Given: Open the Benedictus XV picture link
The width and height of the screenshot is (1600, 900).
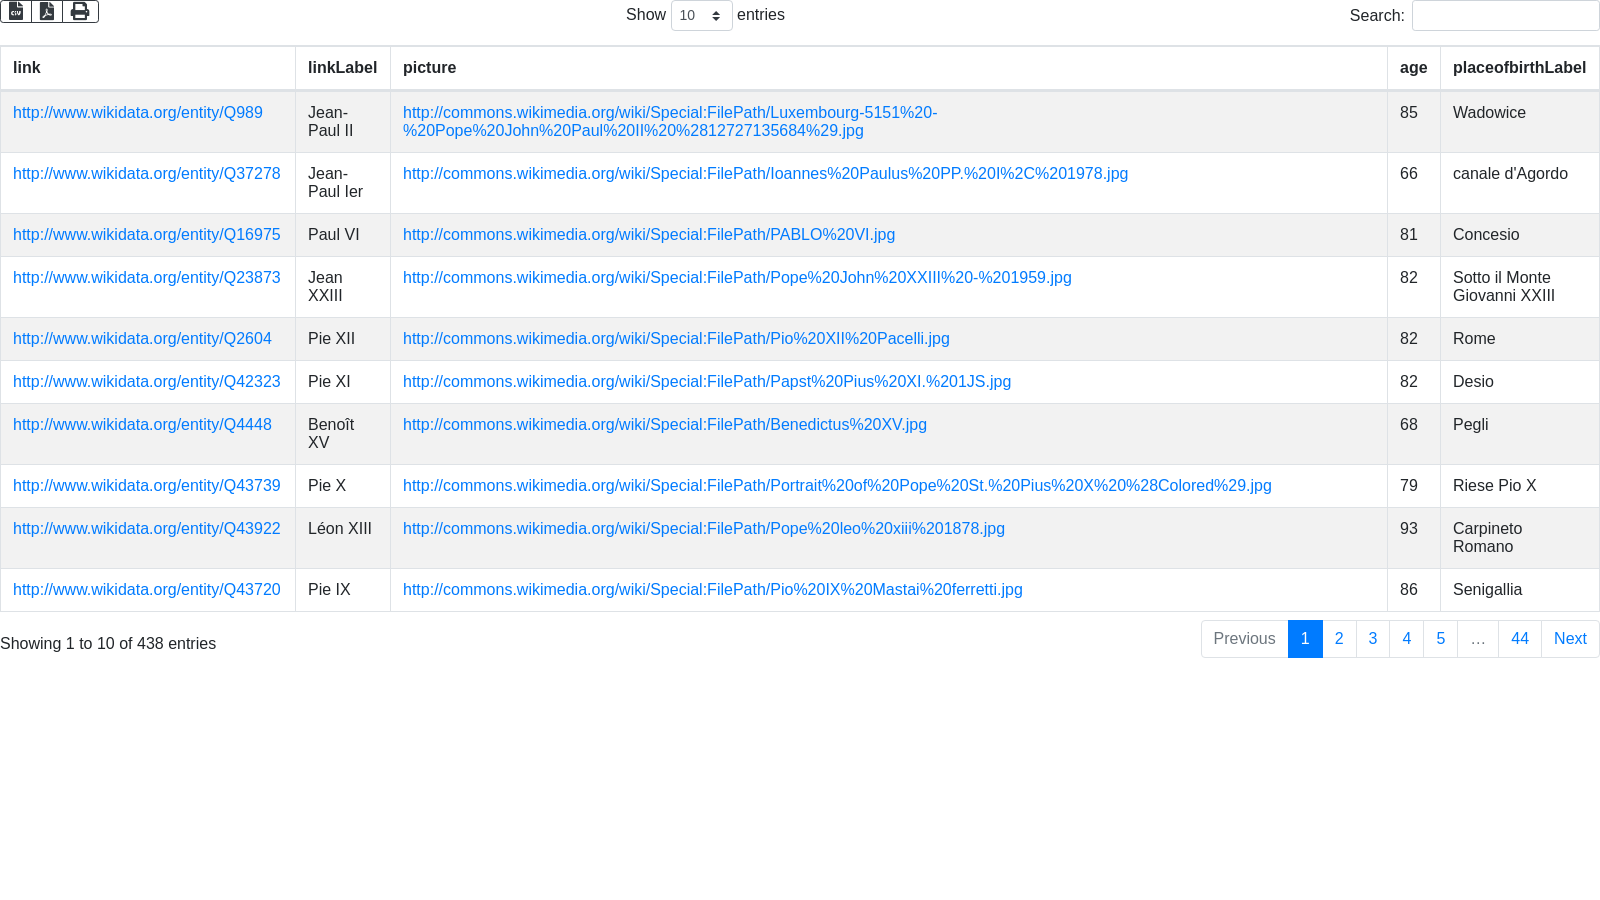Looking at the screenshot, I should click(664, 425).
